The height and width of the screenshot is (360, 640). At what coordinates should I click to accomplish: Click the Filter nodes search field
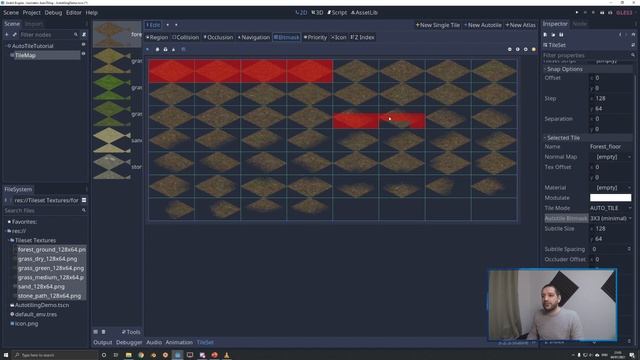pos(48,35)
